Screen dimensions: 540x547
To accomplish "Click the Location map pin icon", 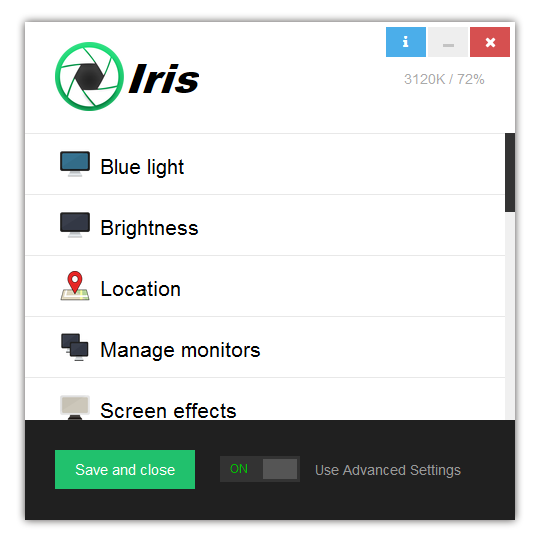I will [75, 286].
